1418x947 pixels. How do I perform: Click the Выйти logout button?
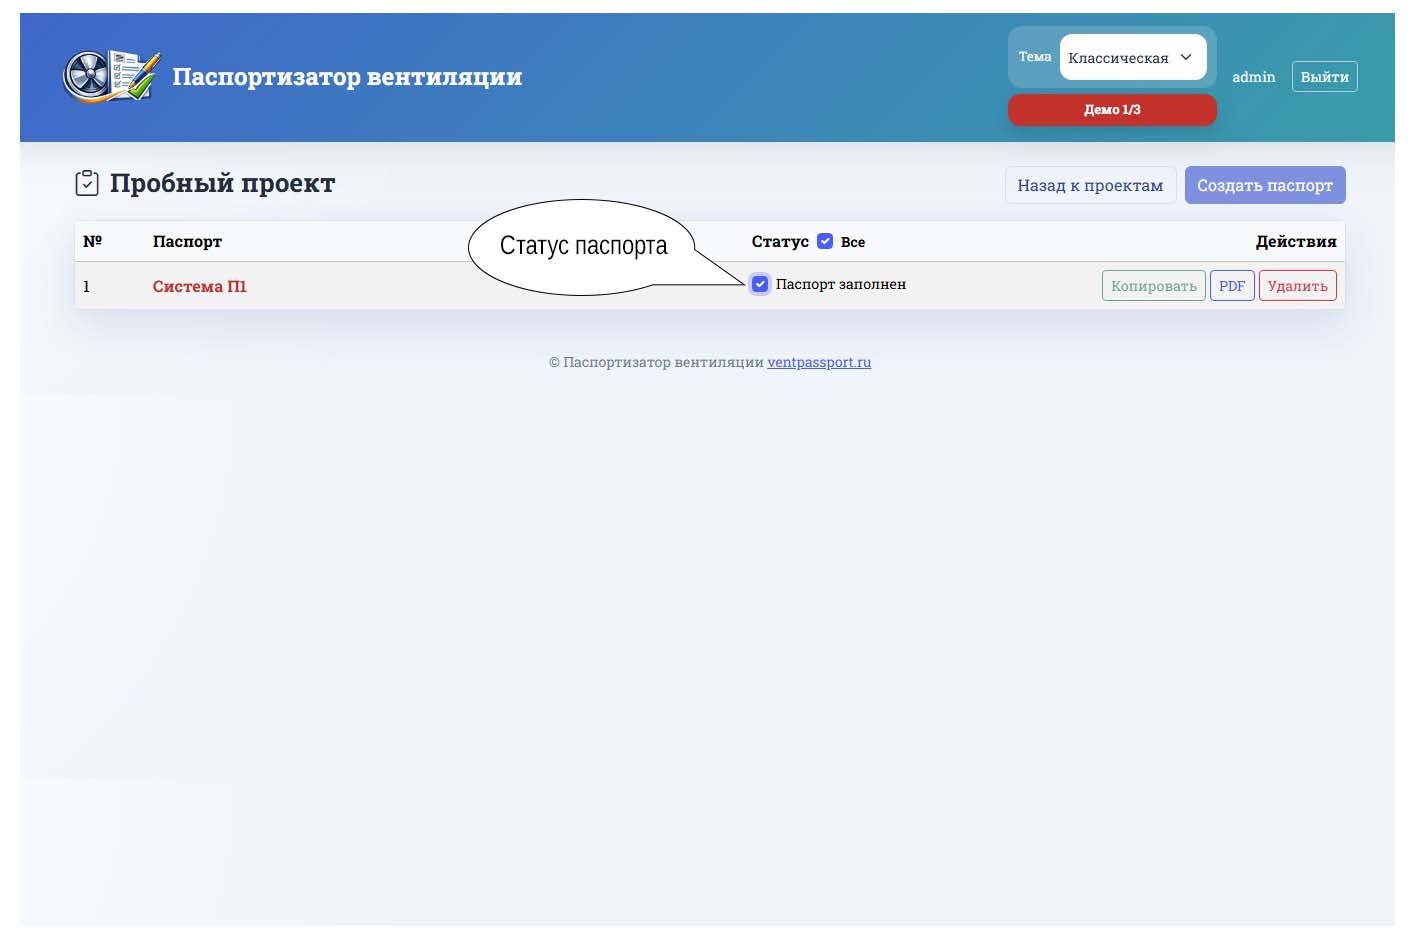[x=1324, y=77]
